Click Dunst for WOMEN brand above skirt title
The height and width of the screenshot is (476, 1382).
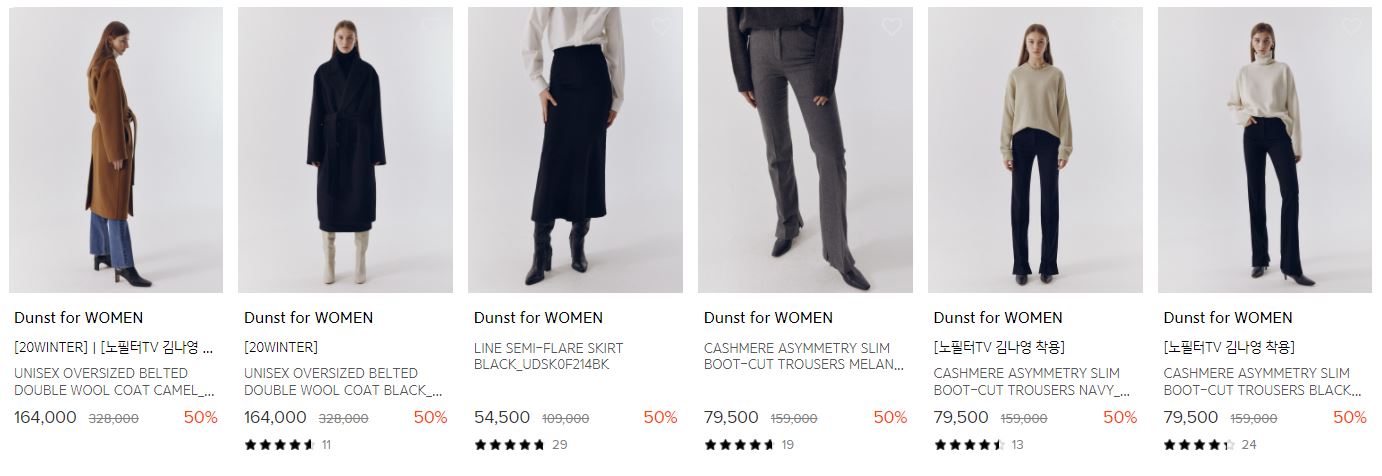(x=538, y=318)
